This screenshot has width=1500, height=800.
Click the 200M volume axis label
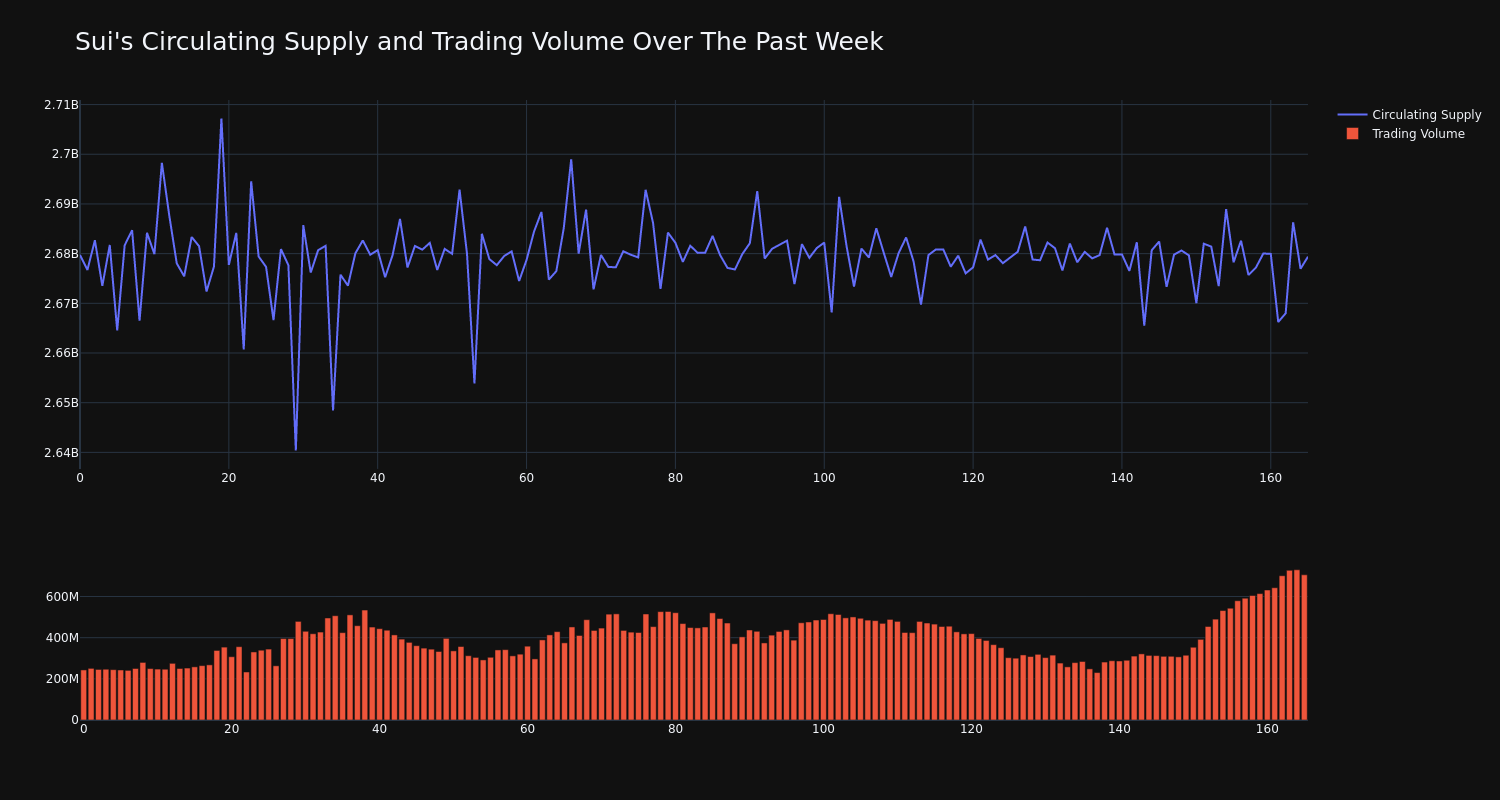coord(62,679)
